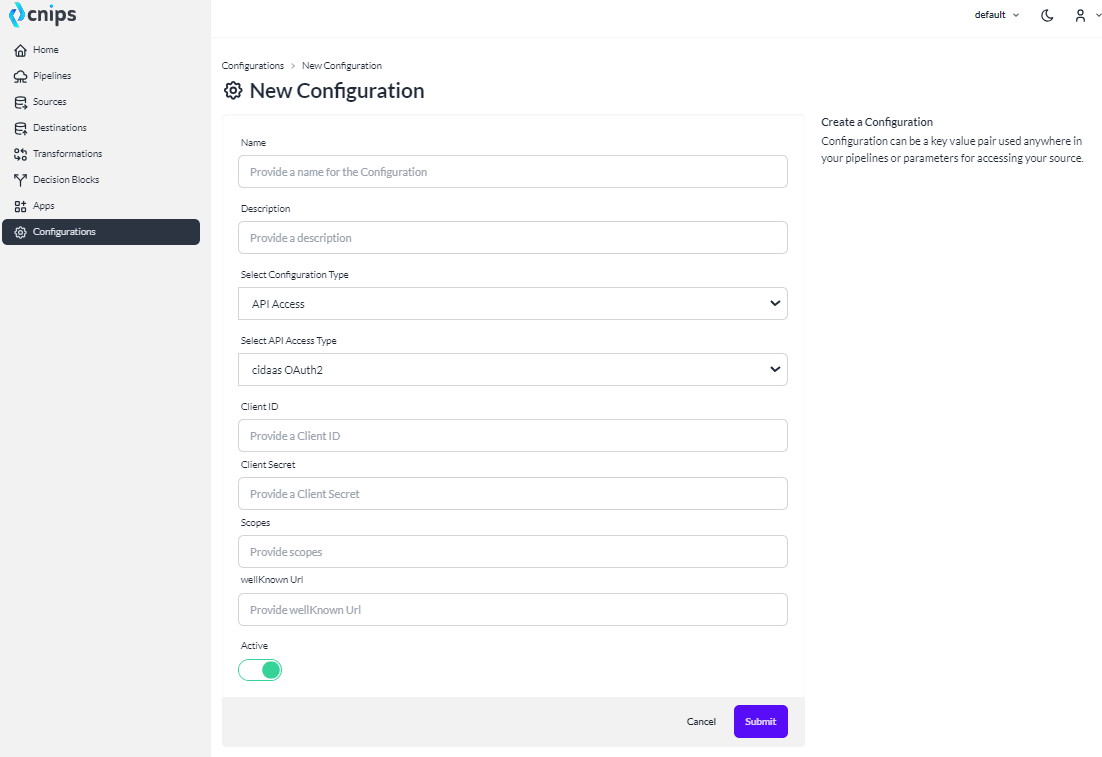Open Decision Blocks in the sidebar
Viewport: 1102px width, 757px height.
click(x=101, y=180)
